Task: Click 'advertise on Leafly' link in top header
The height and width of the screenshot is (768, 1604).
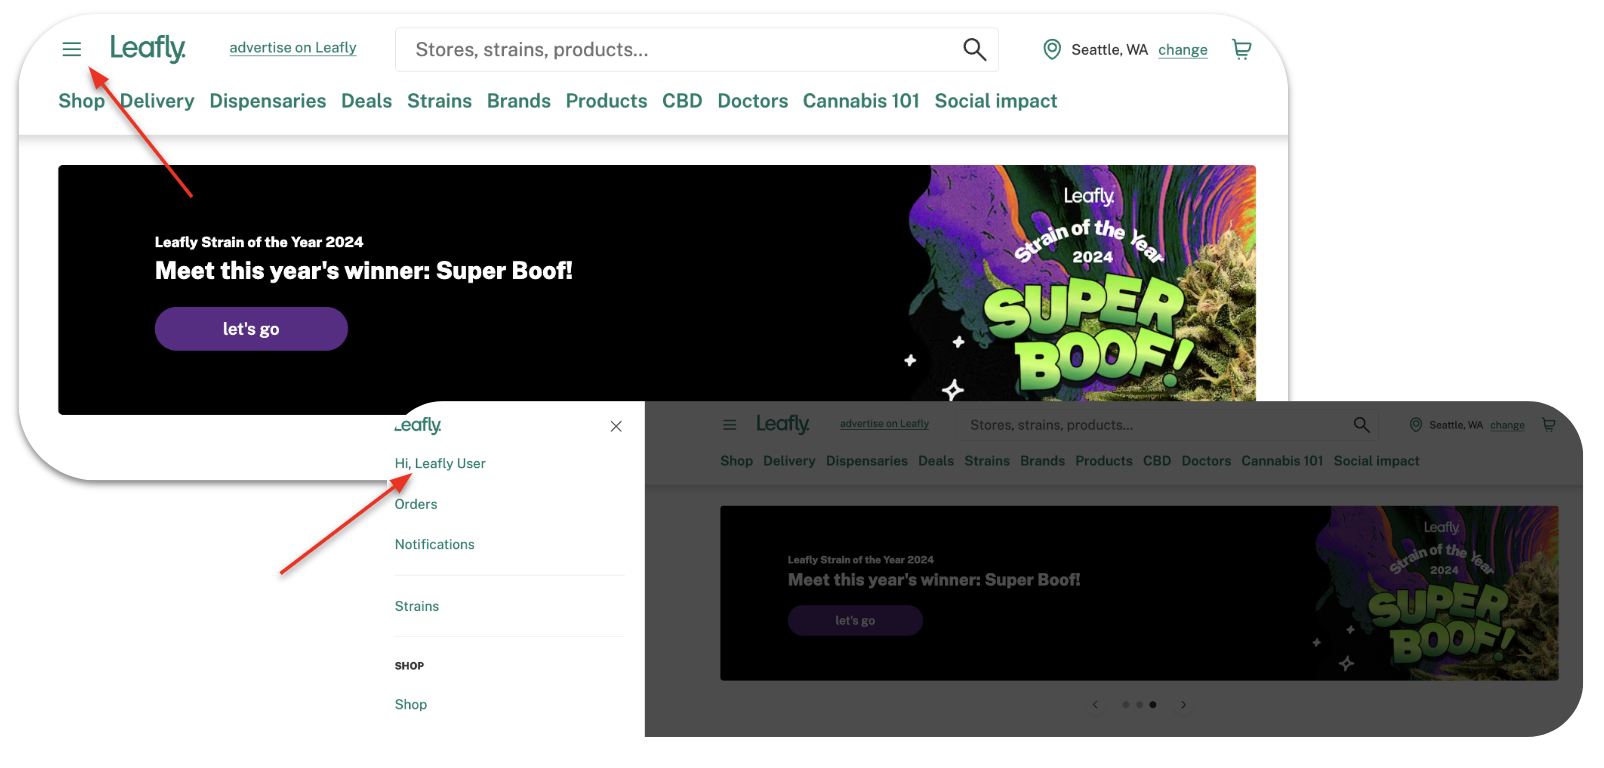Action: point(293,48)
